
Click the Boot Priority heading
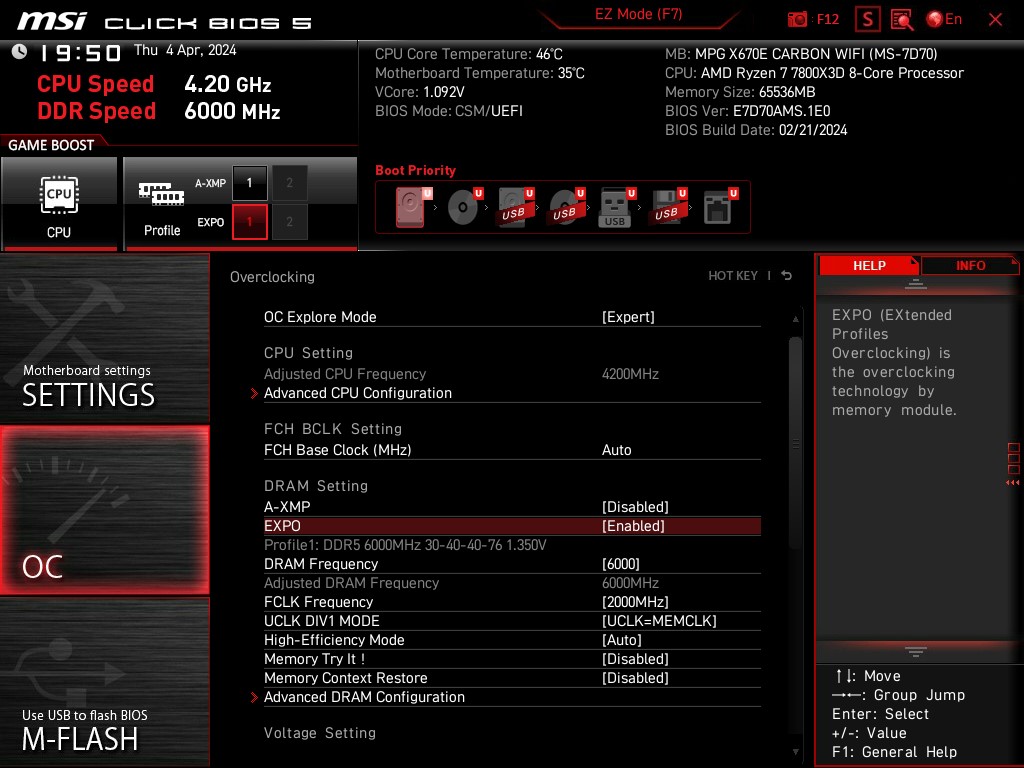pyautogui.click(x=415, y=170)
